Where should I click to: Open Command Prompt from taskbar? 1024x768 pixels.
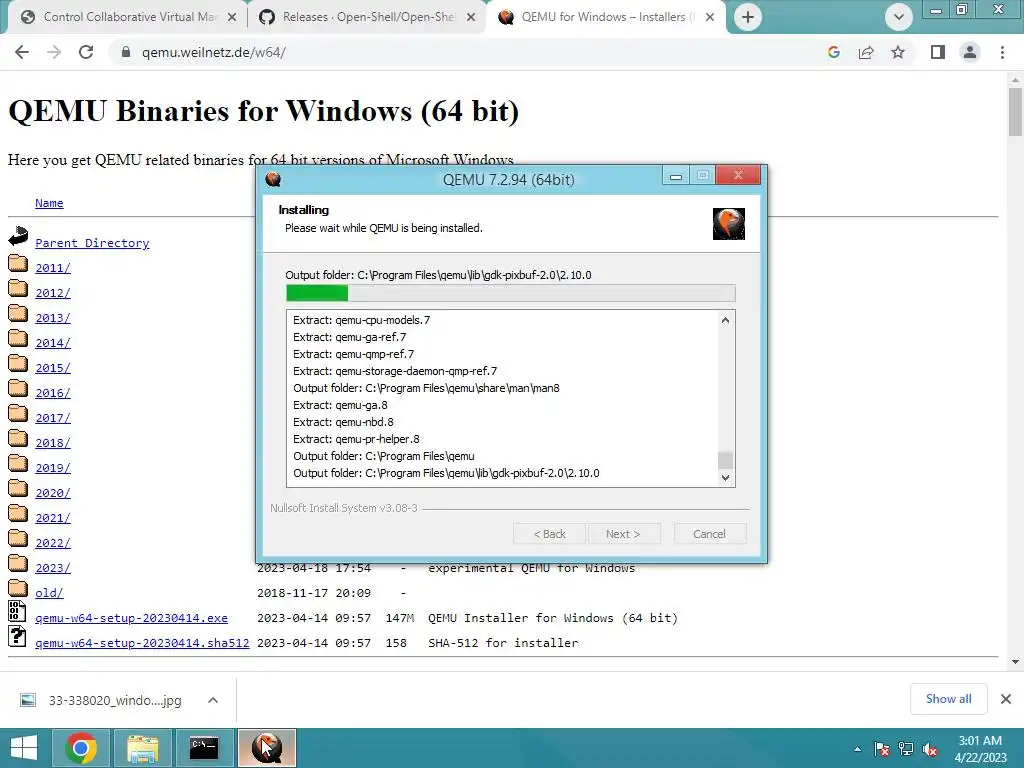(204, 748)
